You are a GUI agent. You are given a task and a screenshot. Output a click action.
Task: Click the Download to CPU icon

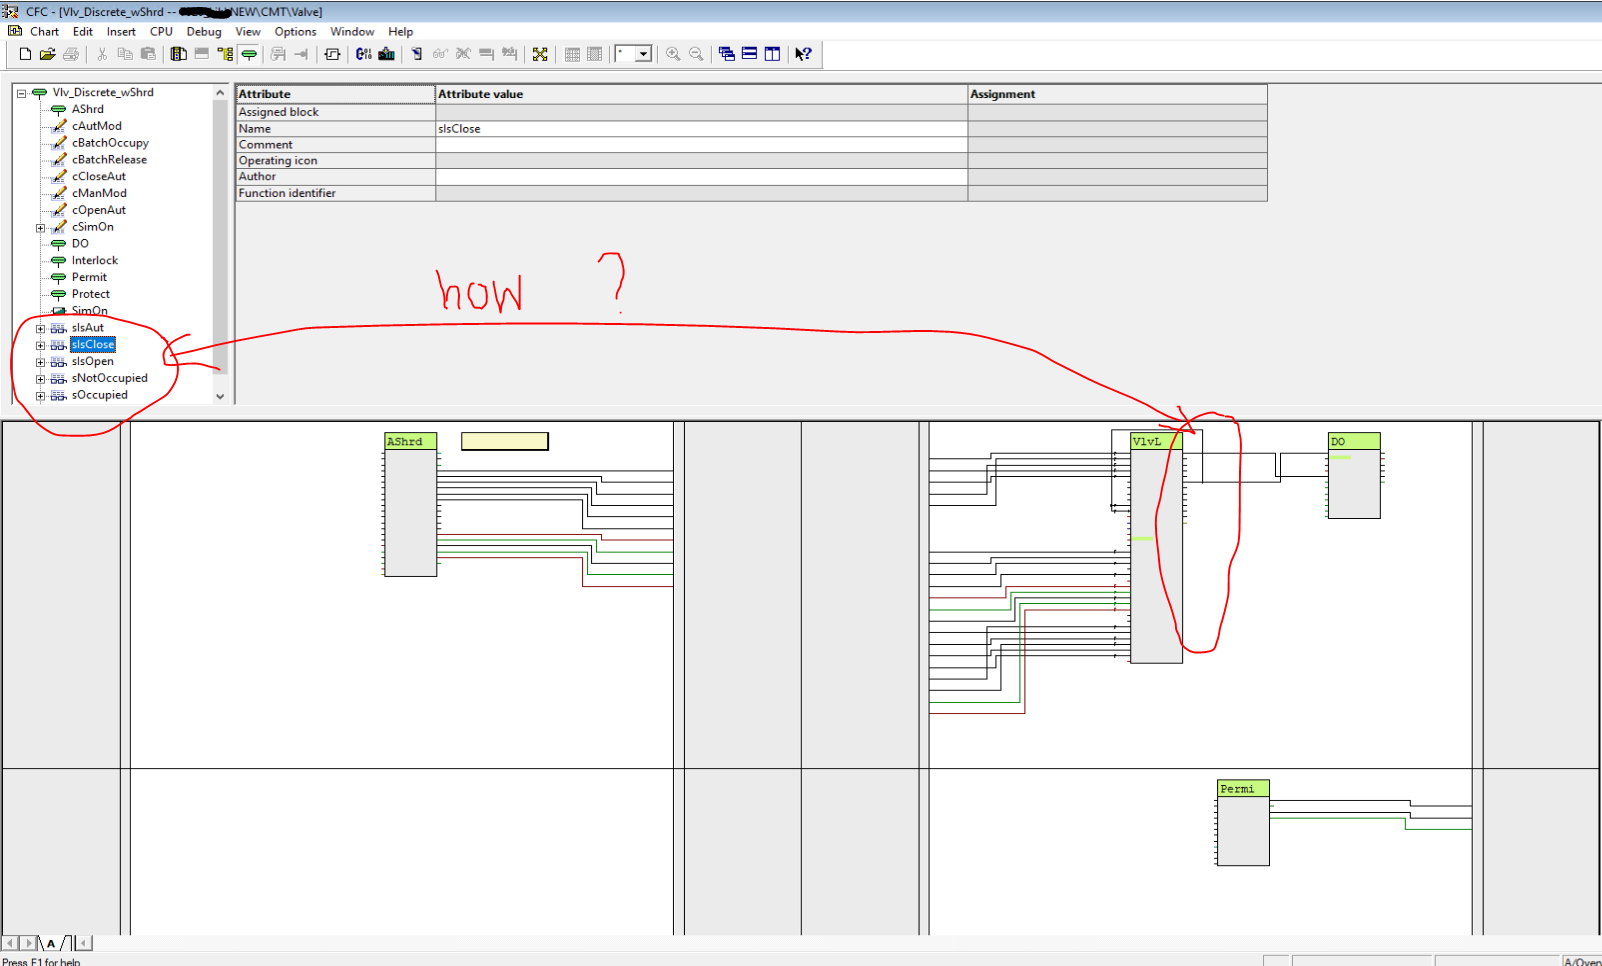387,54
